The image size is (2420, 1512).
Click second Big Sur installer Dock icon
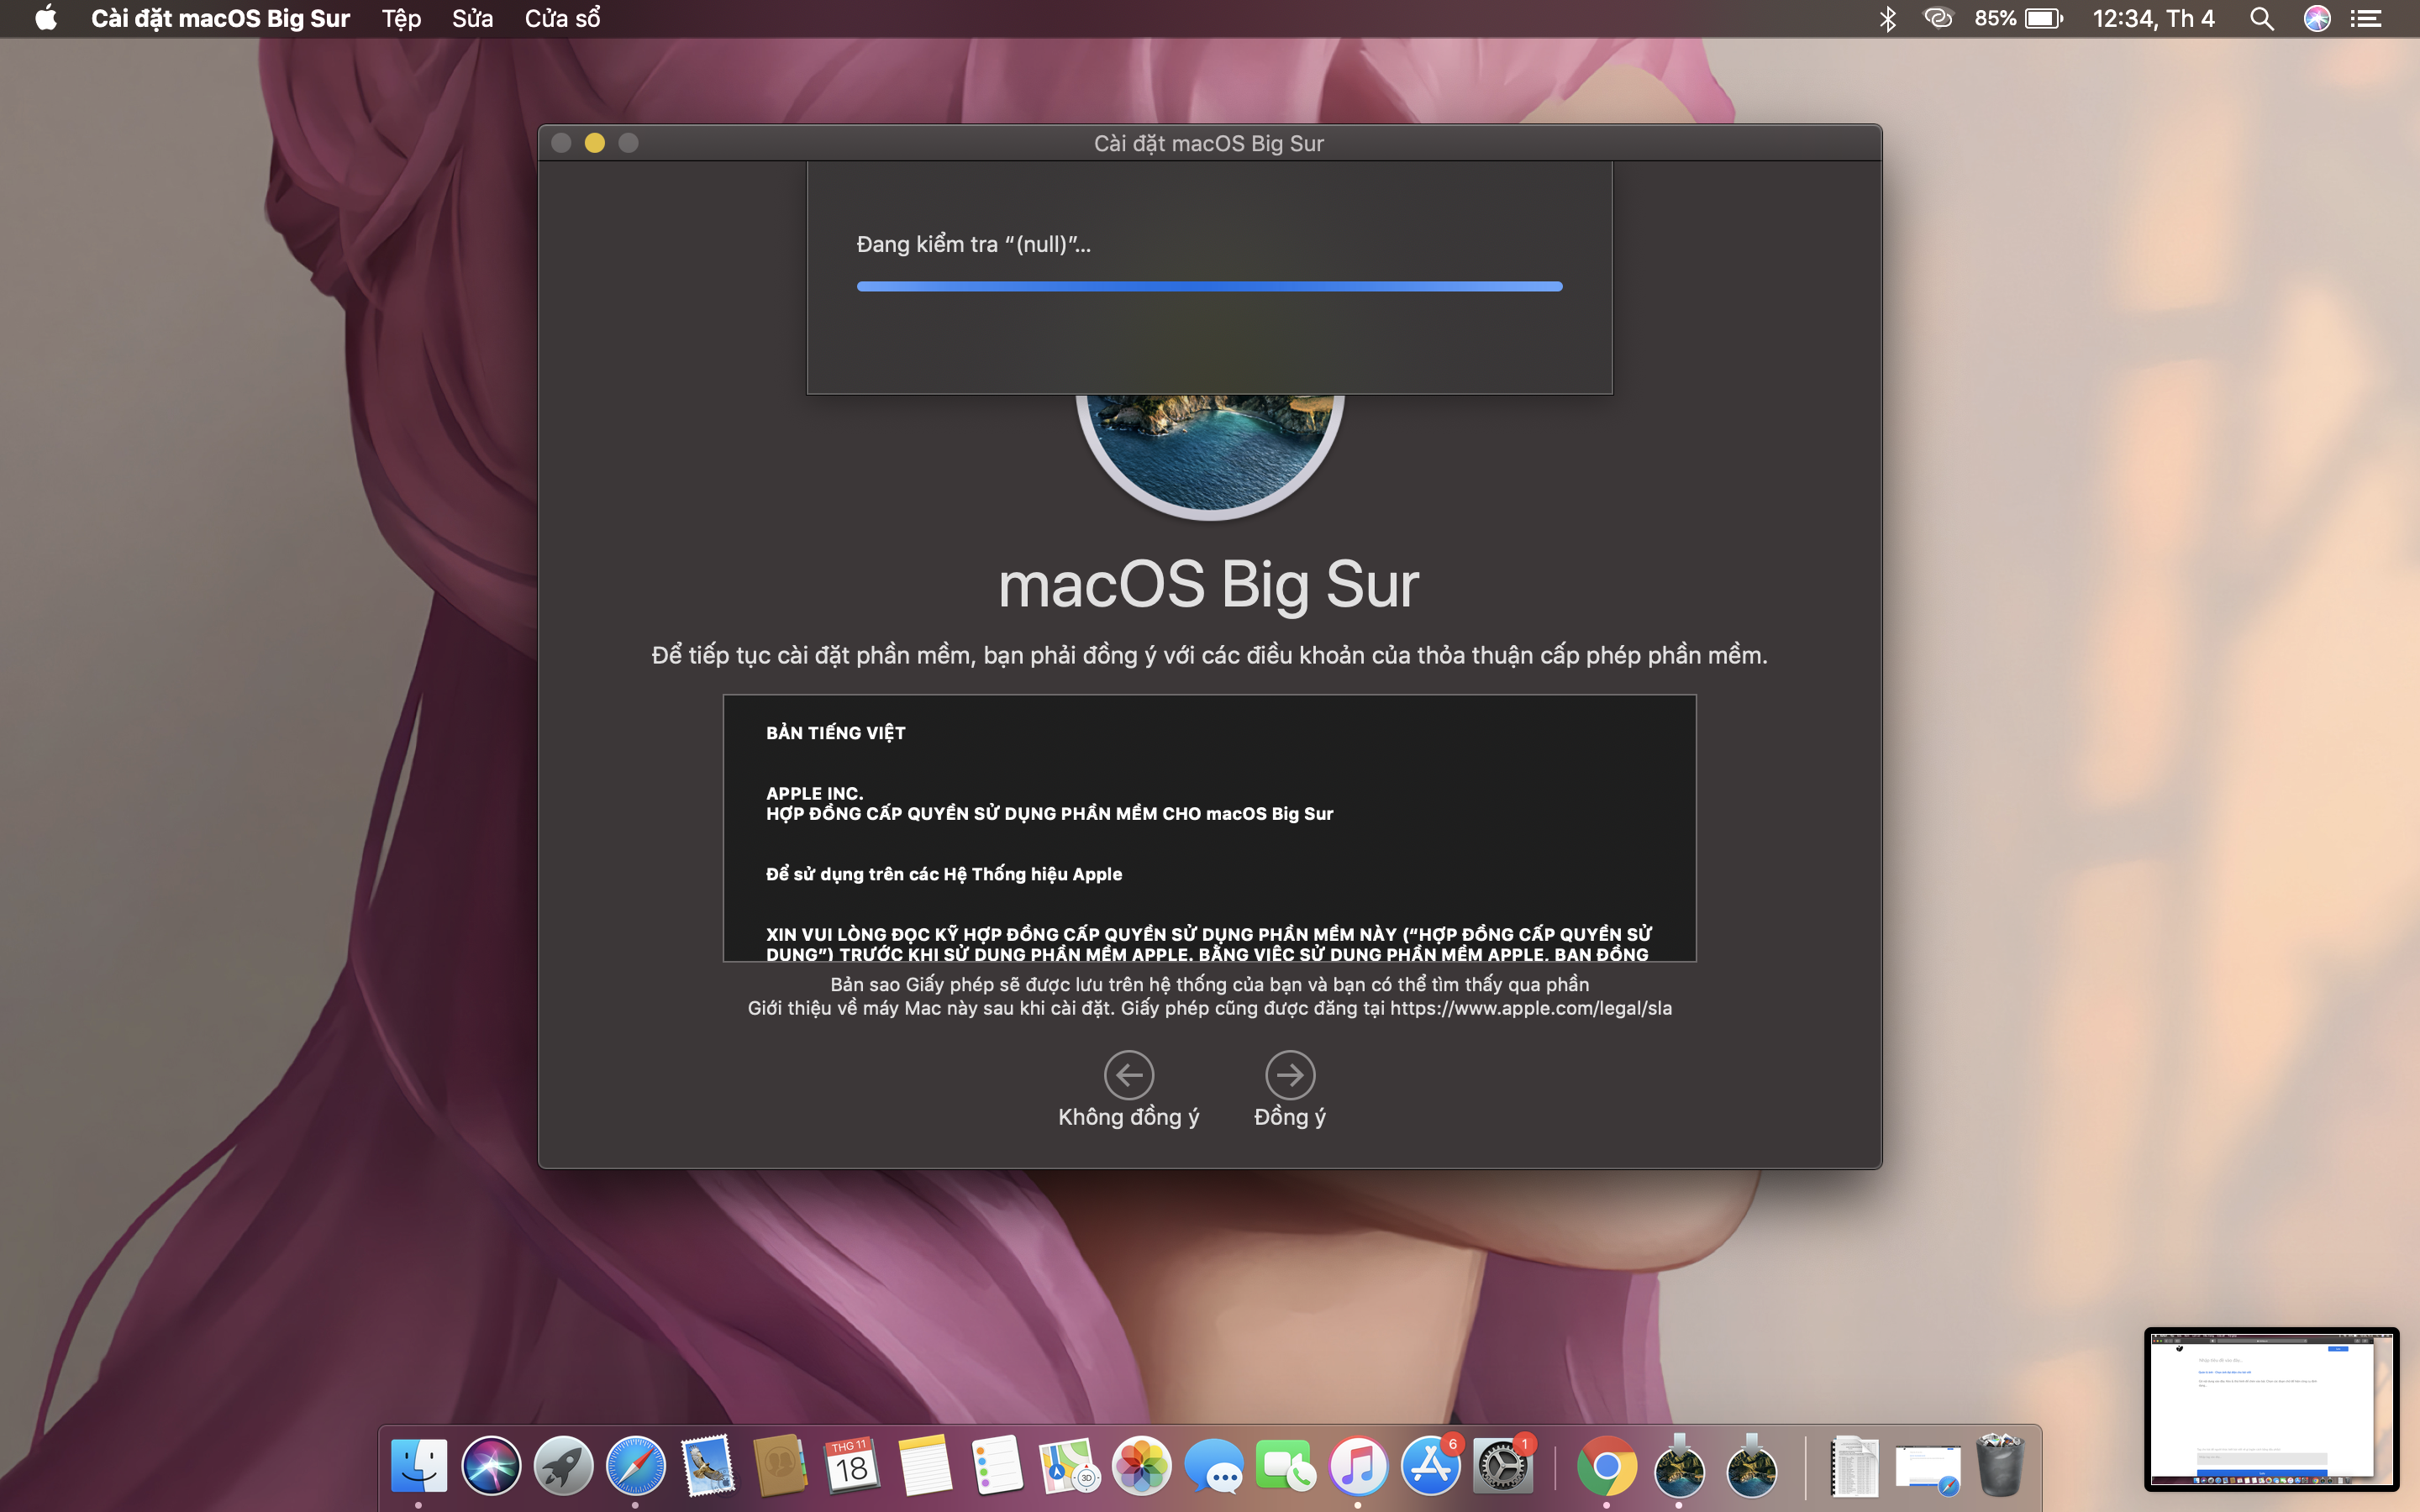click(1751, 1466)
